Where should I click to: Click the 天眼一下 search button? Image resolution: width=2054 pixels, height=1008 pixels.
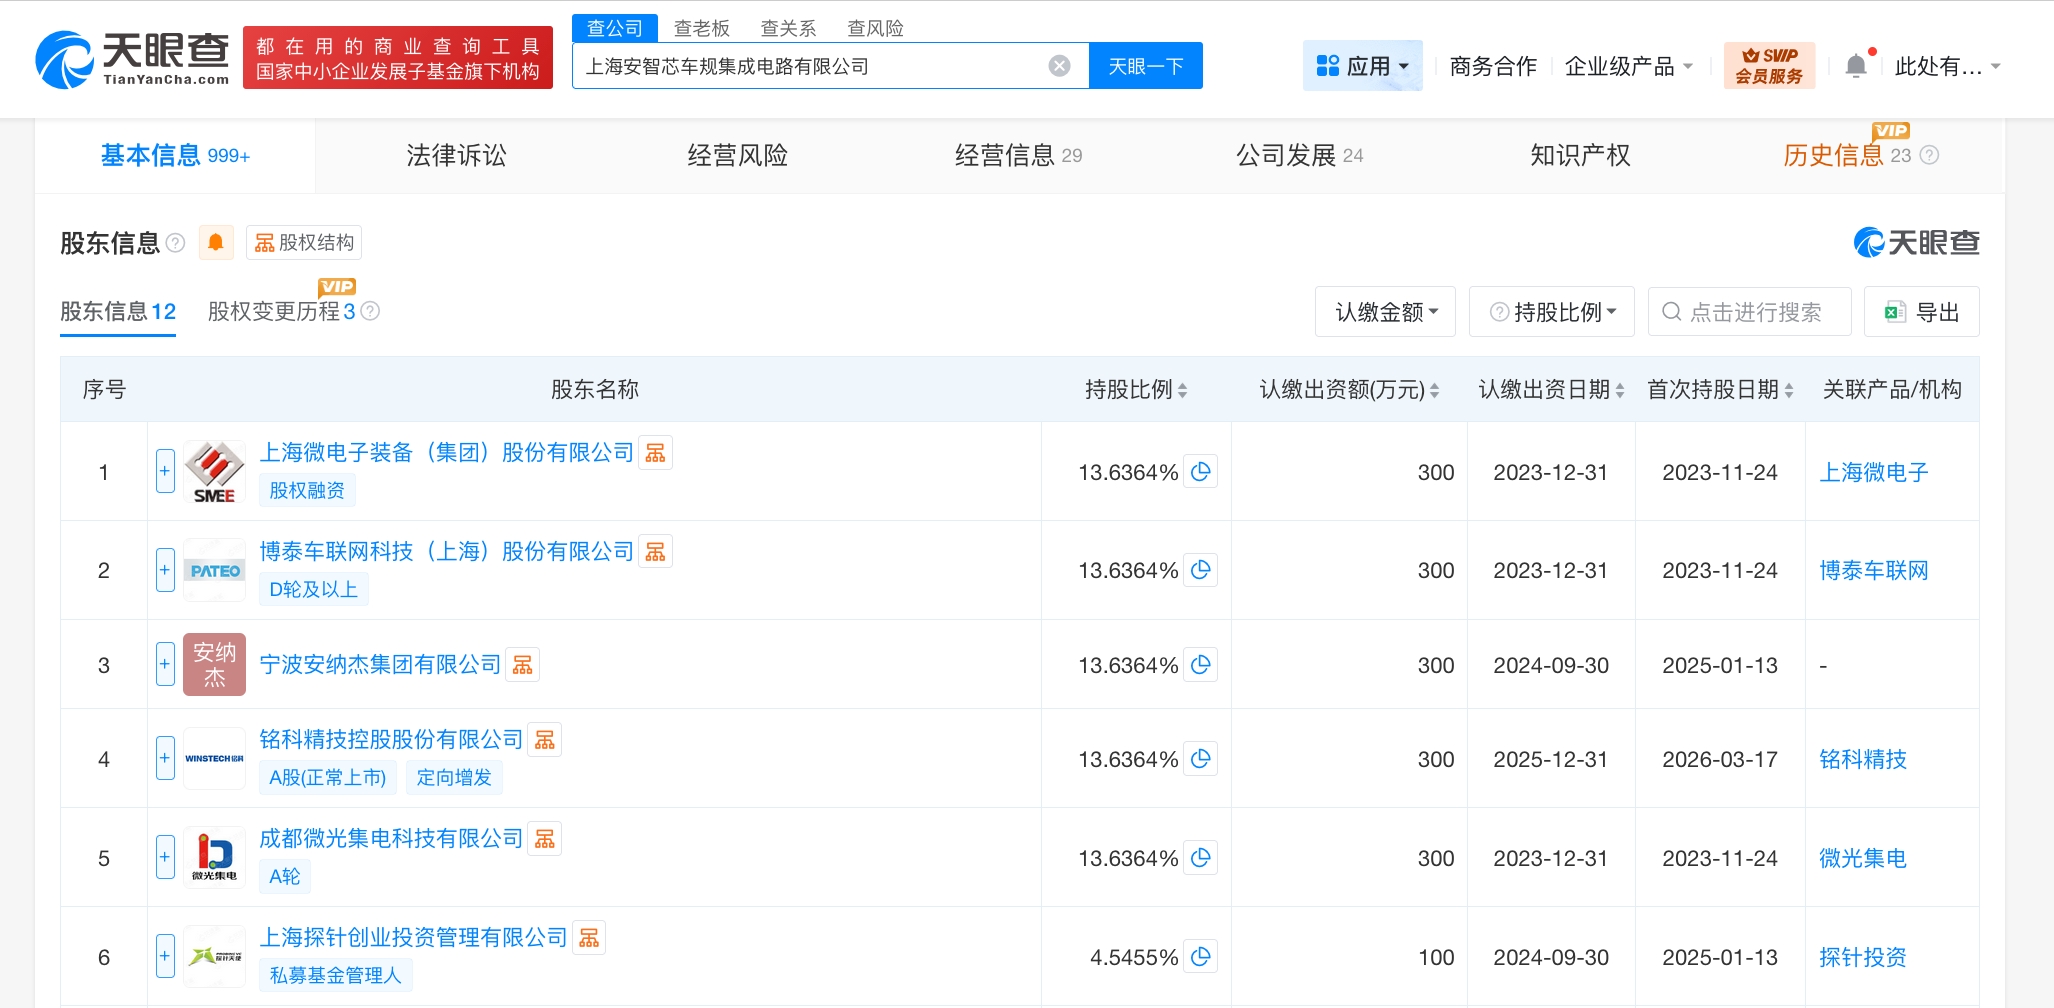pyautogui.click(x=1145, y=66)
